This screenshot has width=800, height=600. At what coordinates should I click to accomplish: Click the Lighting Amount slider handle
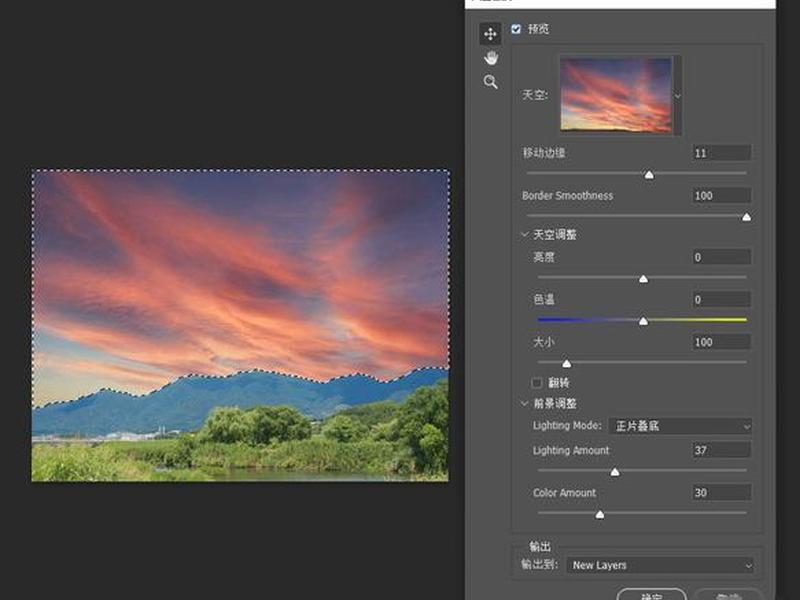click(615, 472)
